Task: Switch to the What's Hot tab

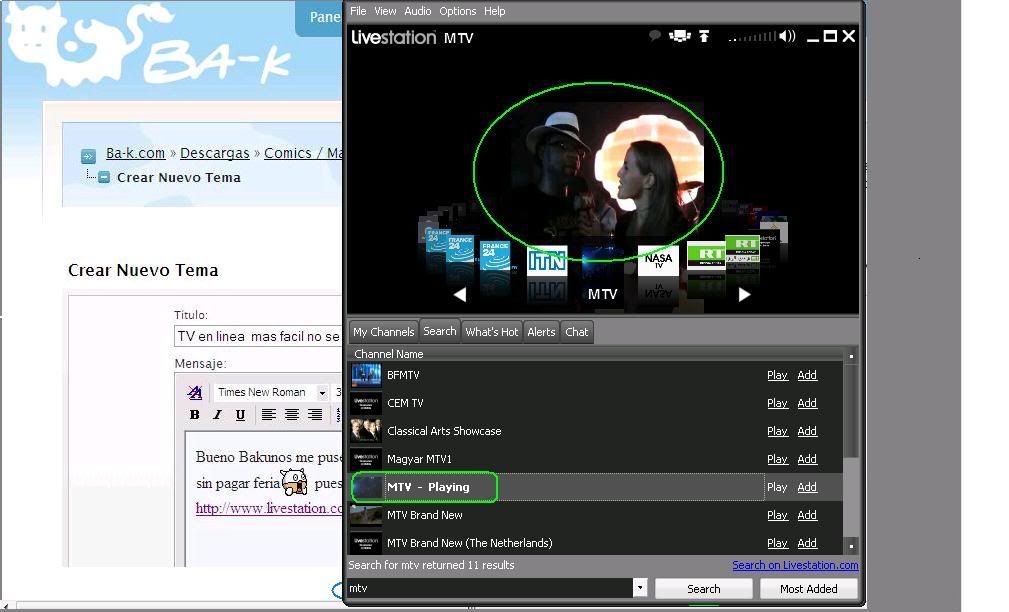Action: point(492,332)
